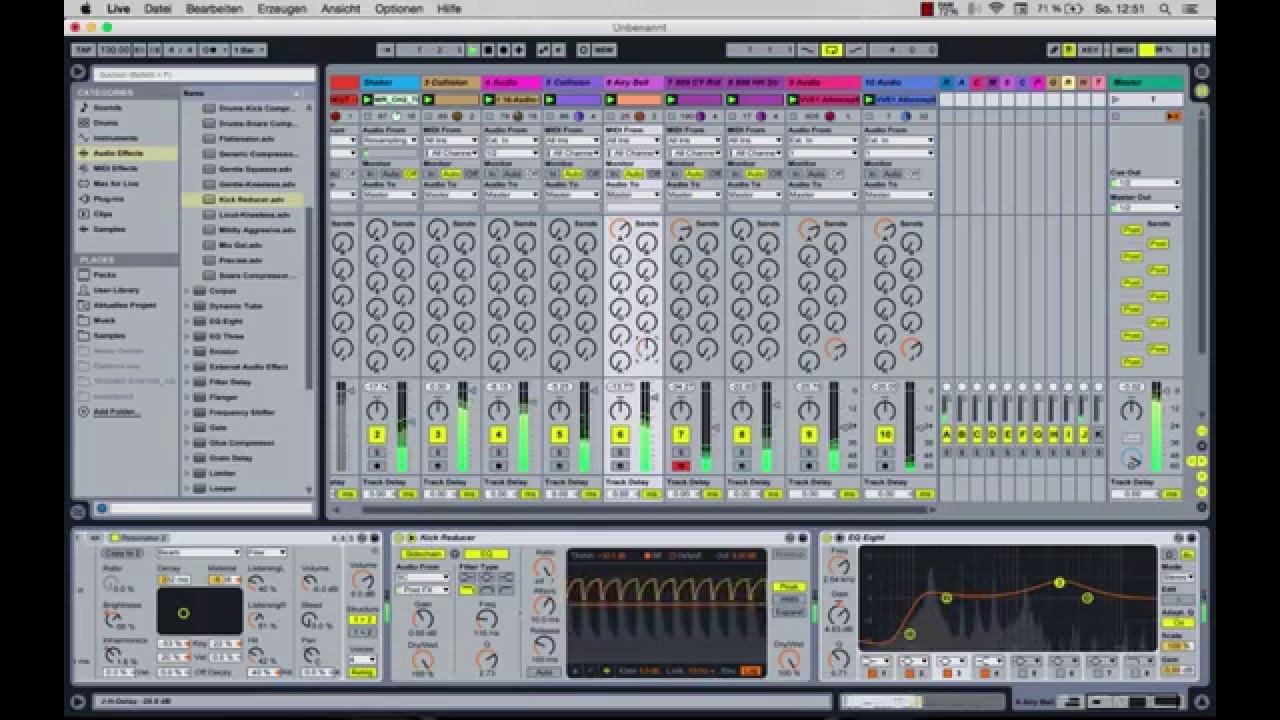Launch the clip on the 3 Collision track

click(428, 100)
